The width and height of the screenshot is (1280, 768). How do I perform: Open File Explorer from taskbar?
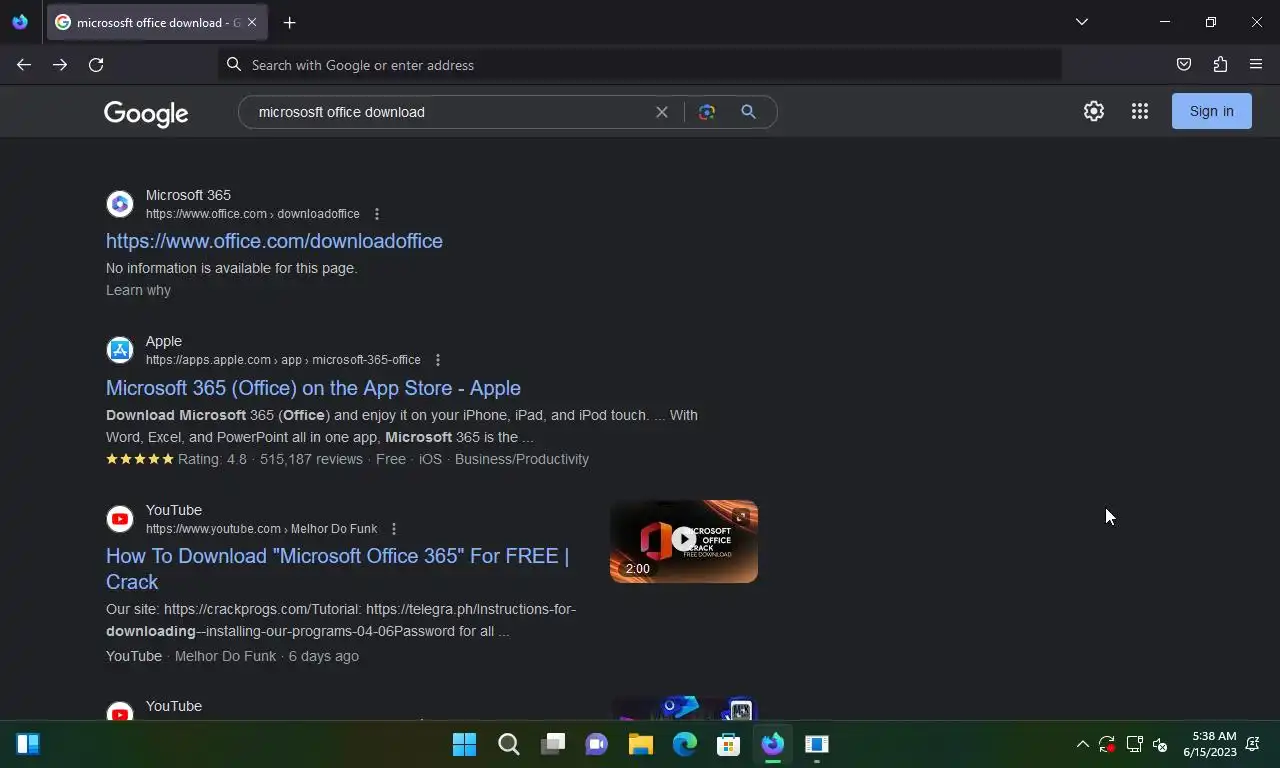[641, 744]
